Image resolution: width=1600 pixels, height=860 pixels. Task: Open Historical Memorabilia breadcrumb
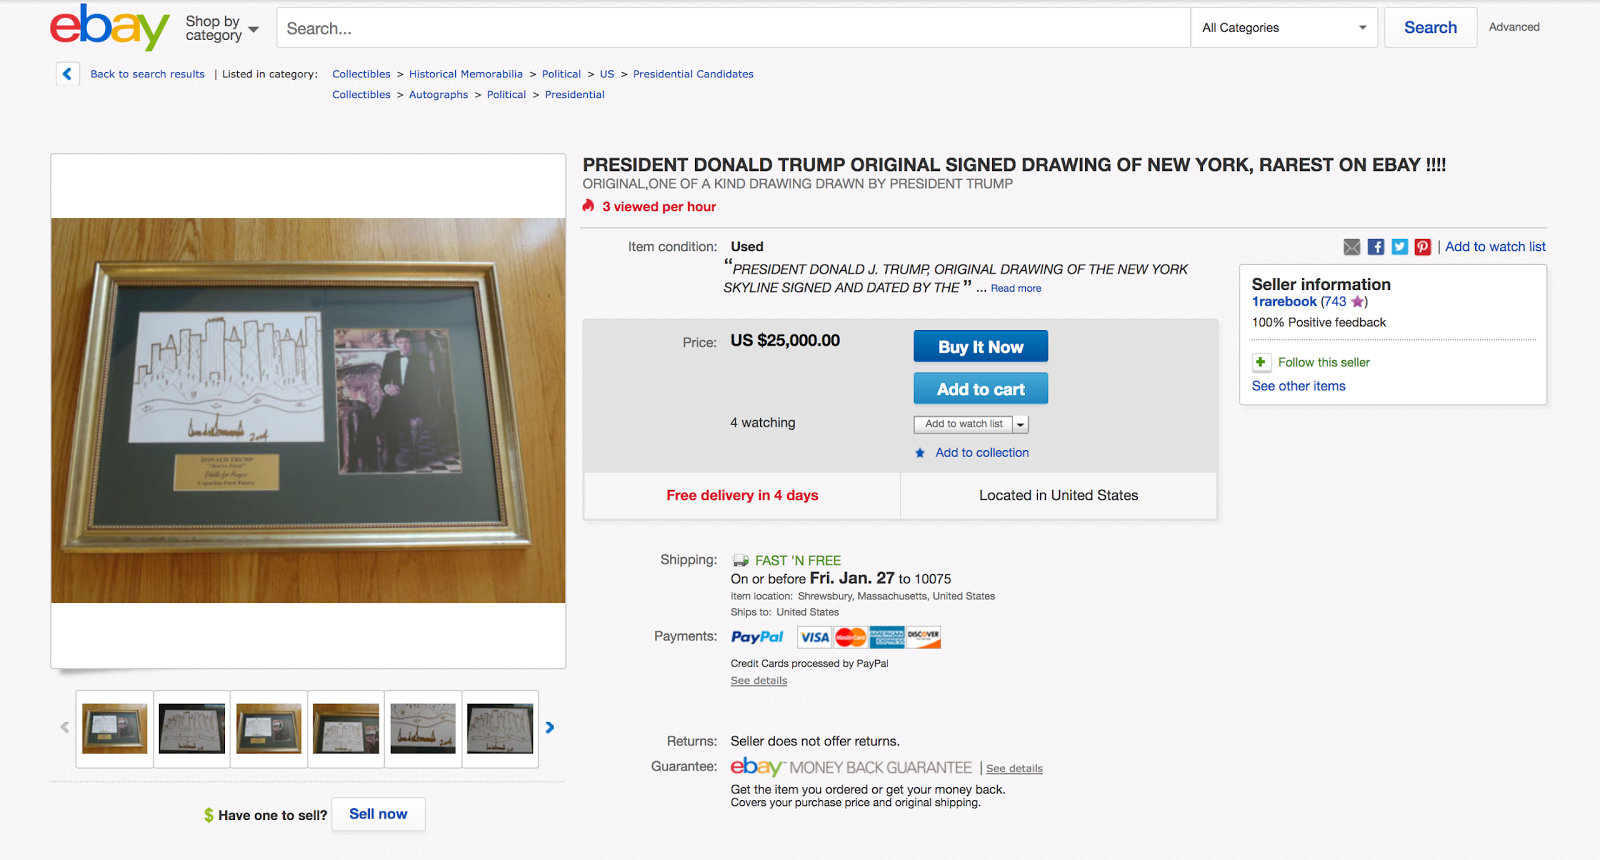pyautogui.click(x=466, y=74)
